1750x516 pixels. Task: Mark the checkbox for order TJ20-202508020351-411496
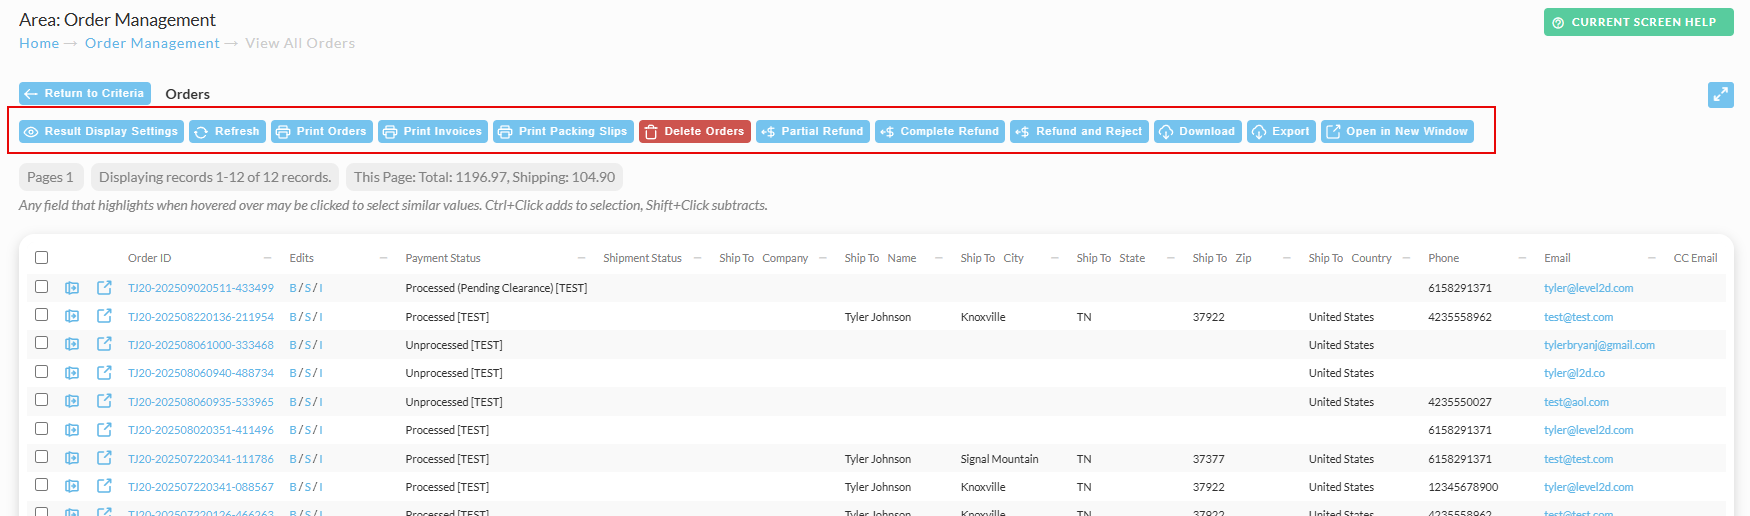coord(41,428)
